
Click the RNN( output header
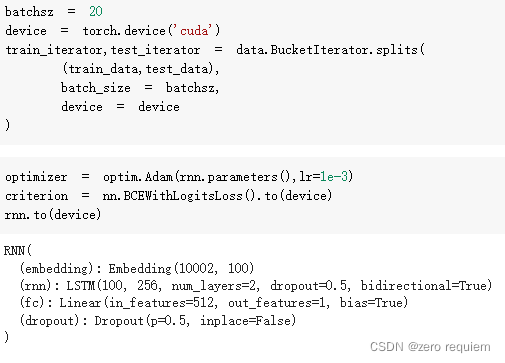pos(18,251)
